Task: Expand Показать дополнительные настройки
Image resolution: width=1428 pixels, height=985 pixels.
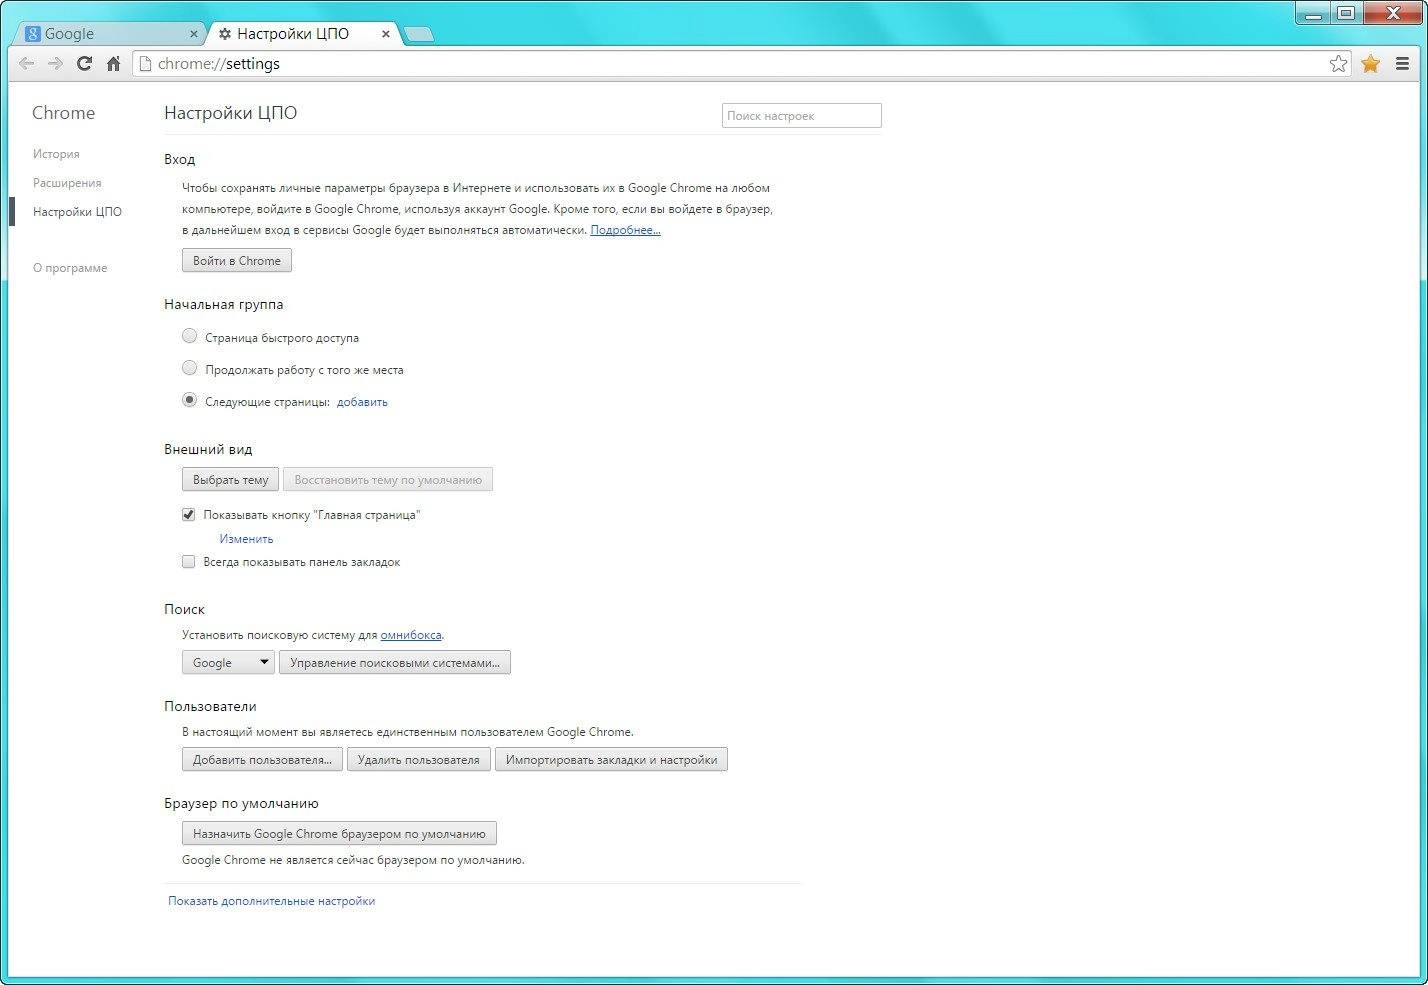Action: pos(271,901)
